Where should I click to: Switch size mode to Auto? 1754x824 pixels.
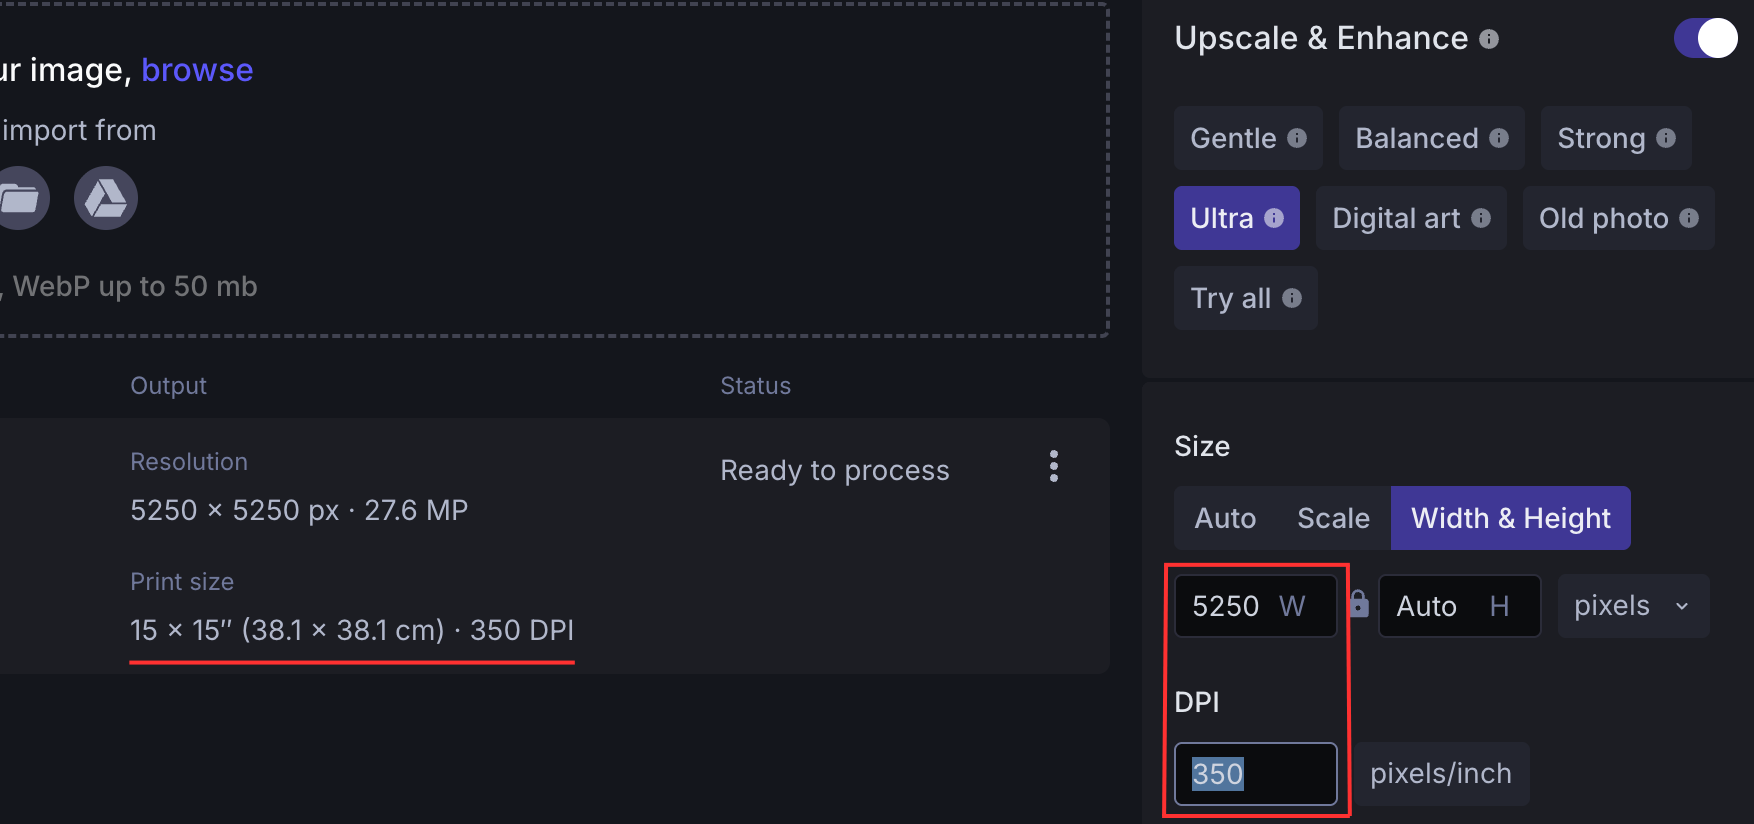pos(1224,518)
